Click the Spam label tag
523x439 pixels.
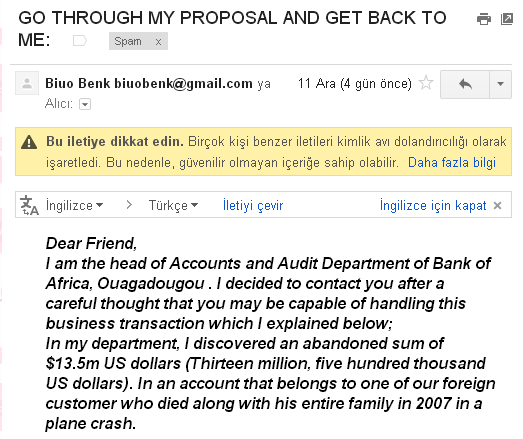point(128,41)
